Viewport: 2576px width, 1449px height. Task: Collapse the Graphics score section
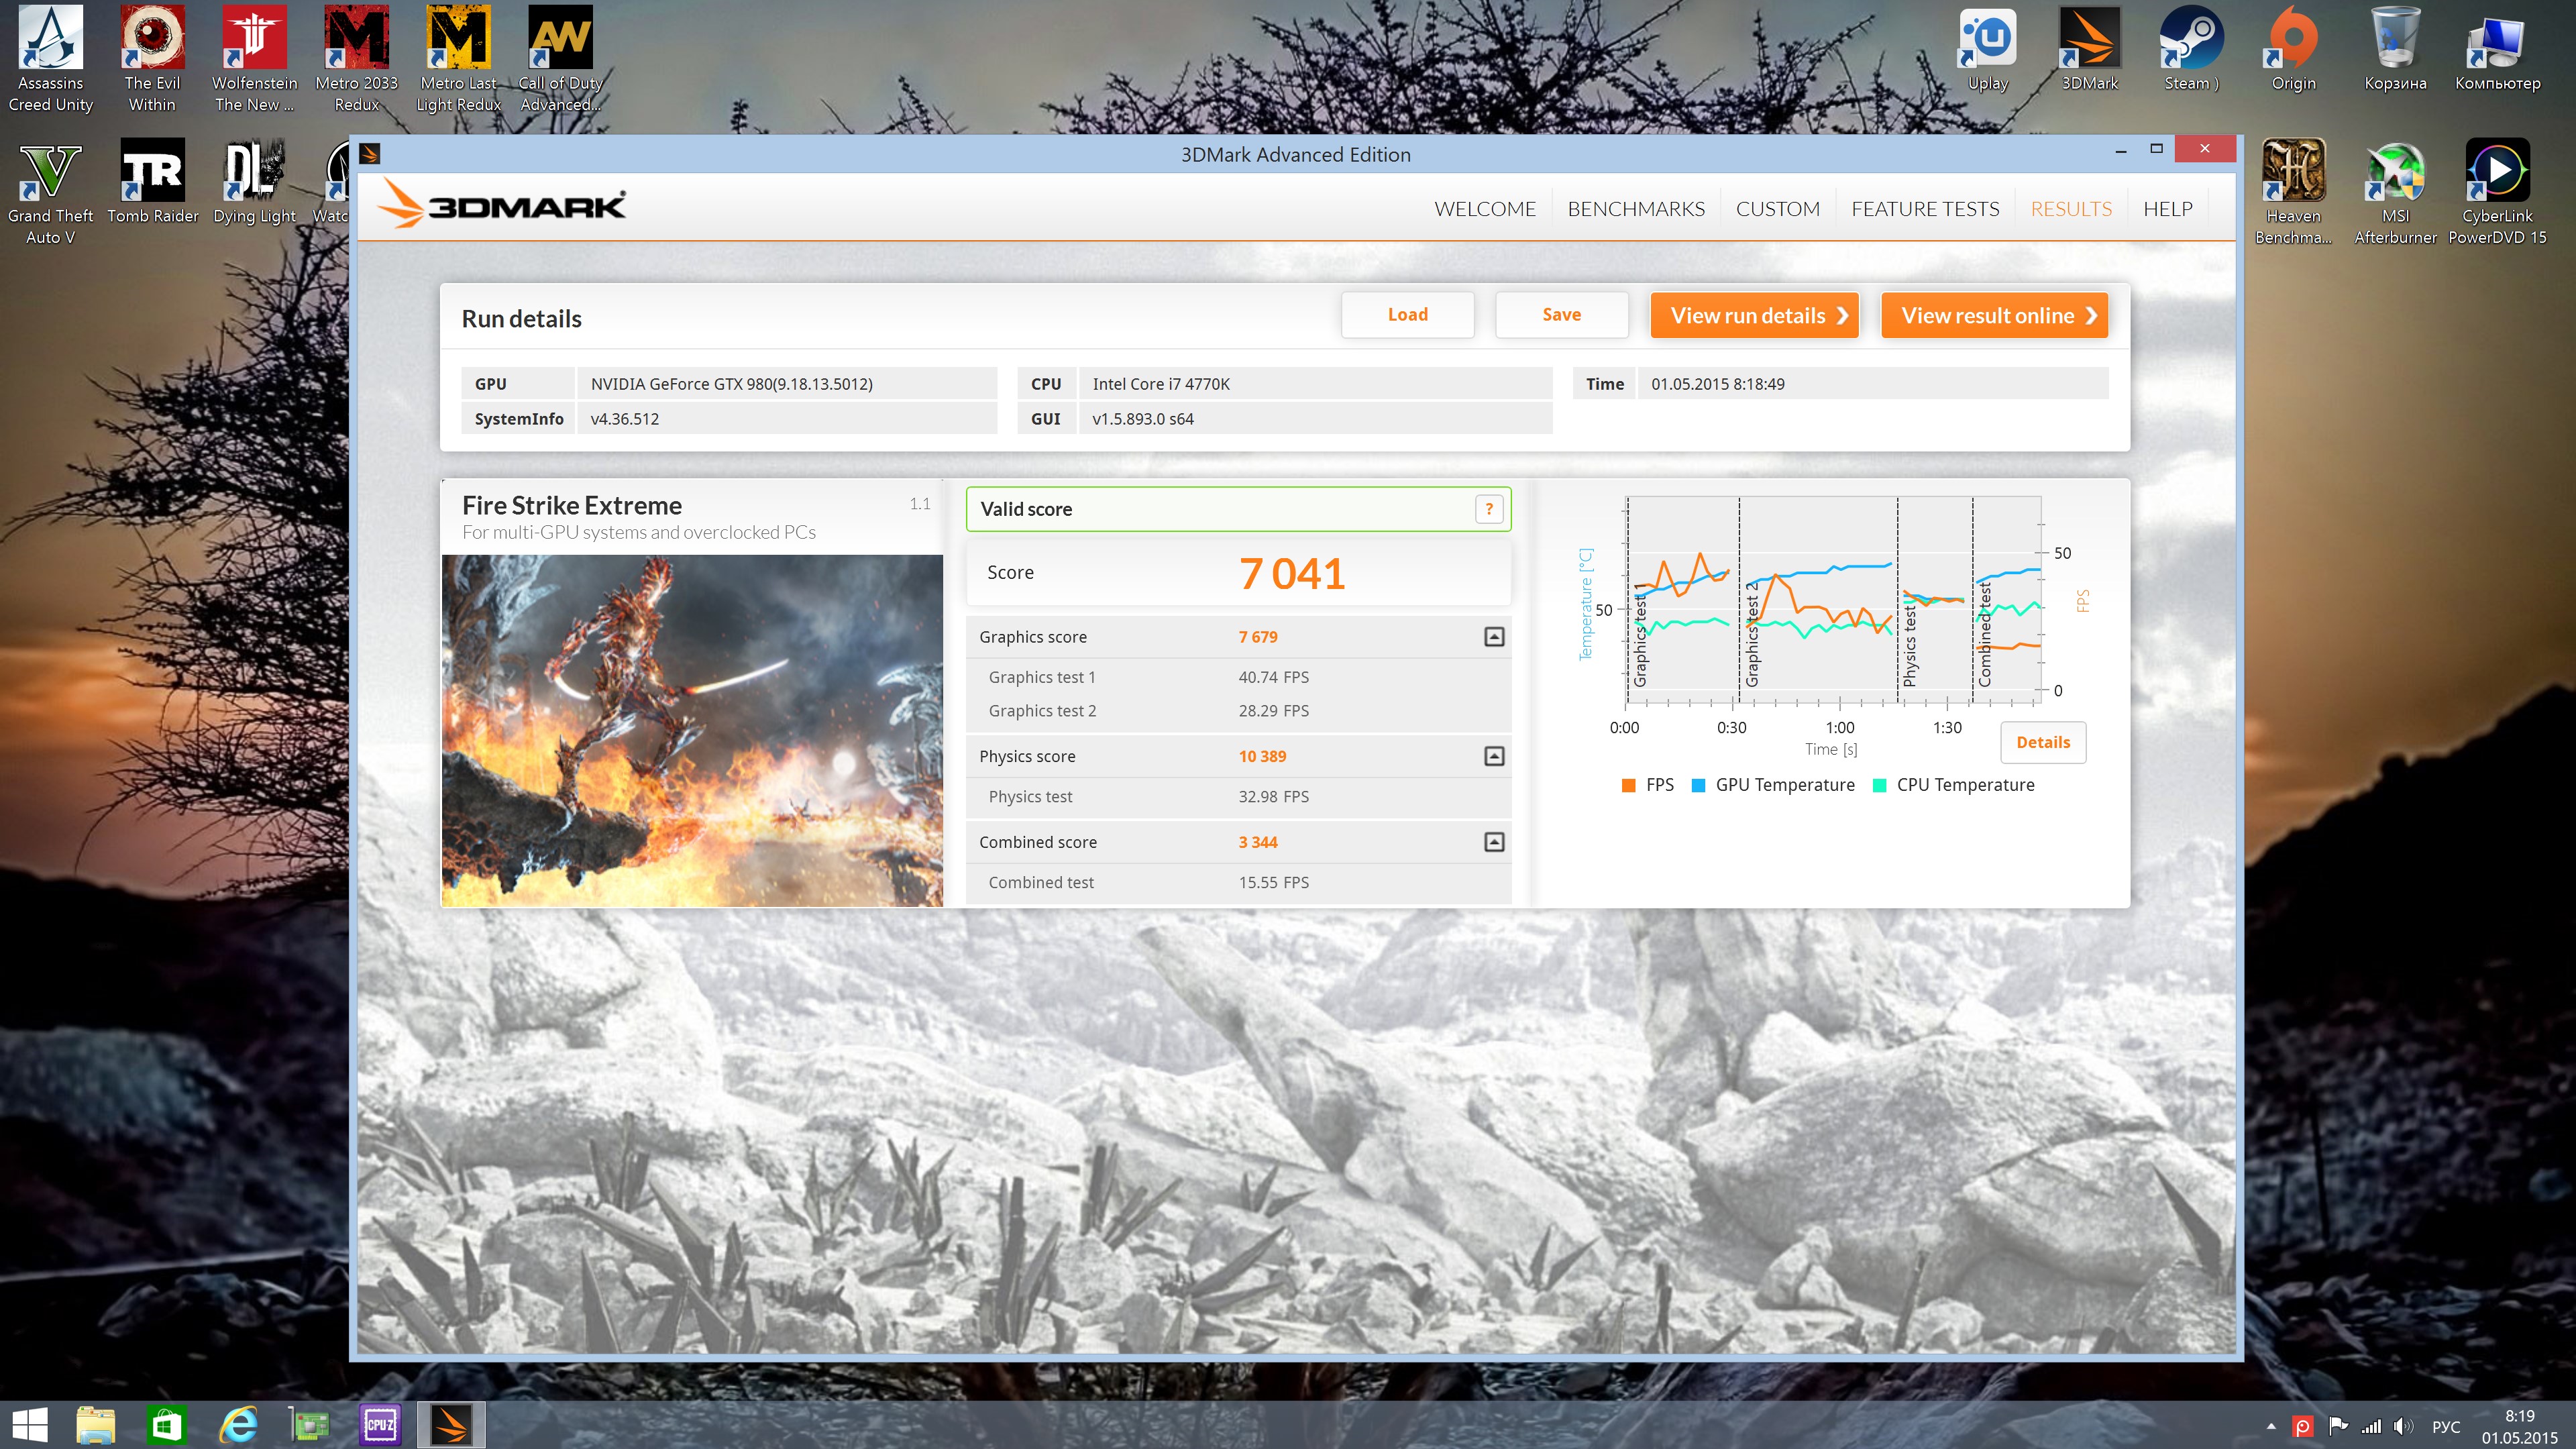click(1493, 637)
